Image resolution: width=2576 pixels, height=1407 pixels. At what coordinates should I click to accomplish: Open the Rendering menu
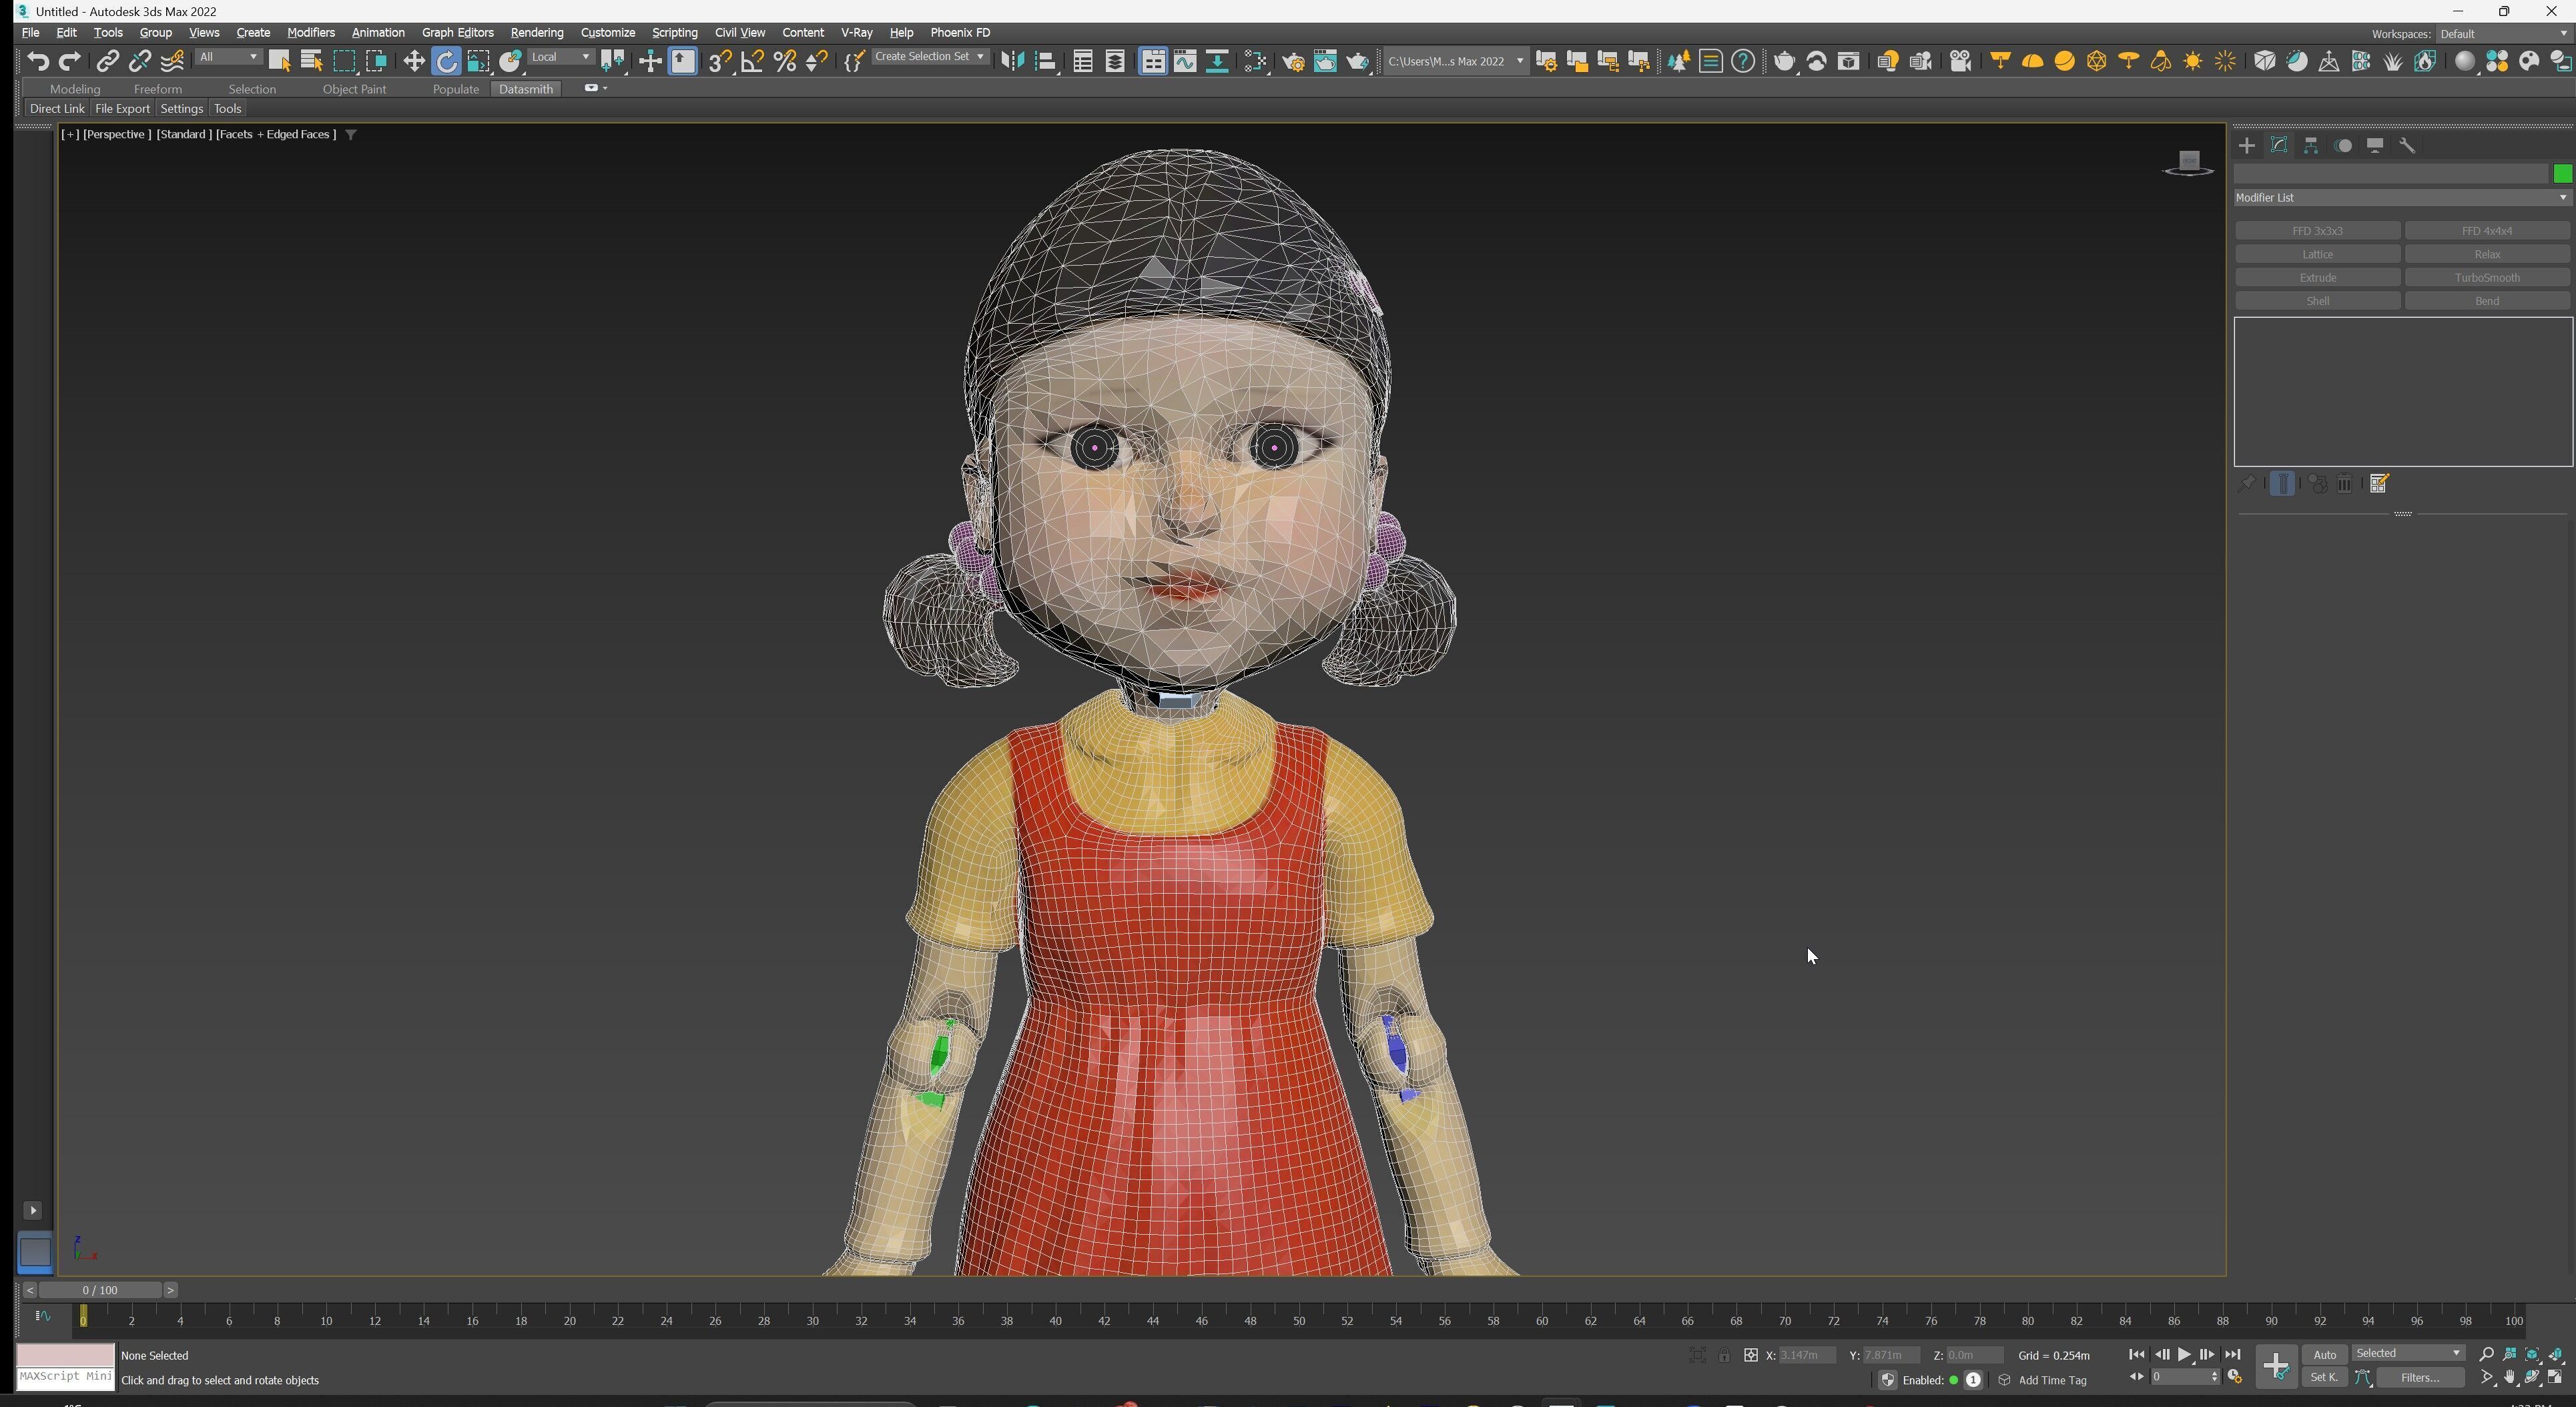coord(536,33)
